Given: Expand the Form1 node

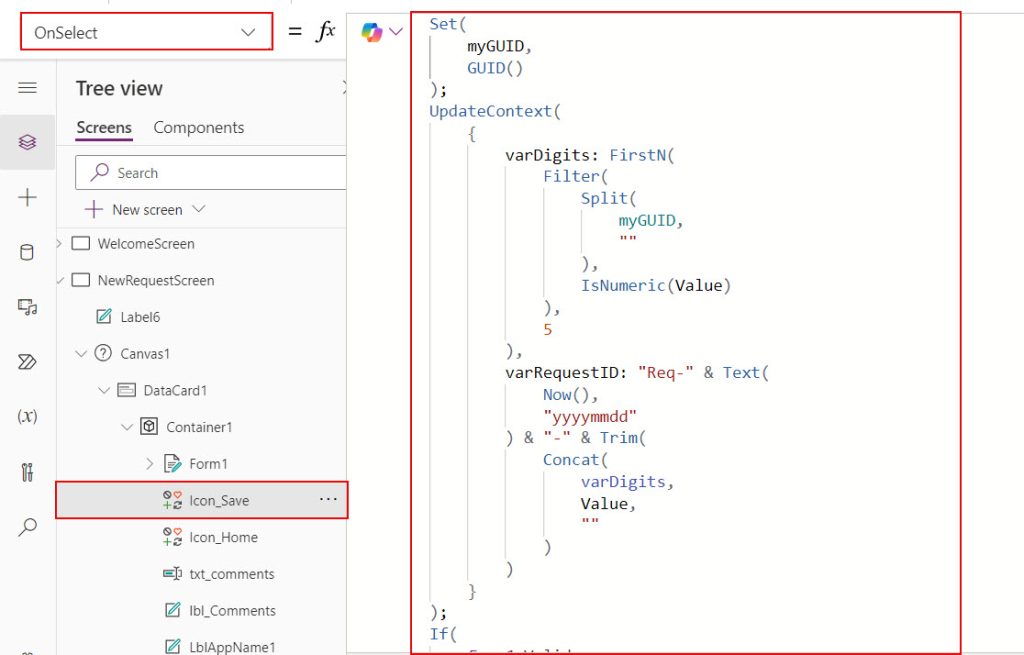Looking at the screenshot, I should 150,464.
